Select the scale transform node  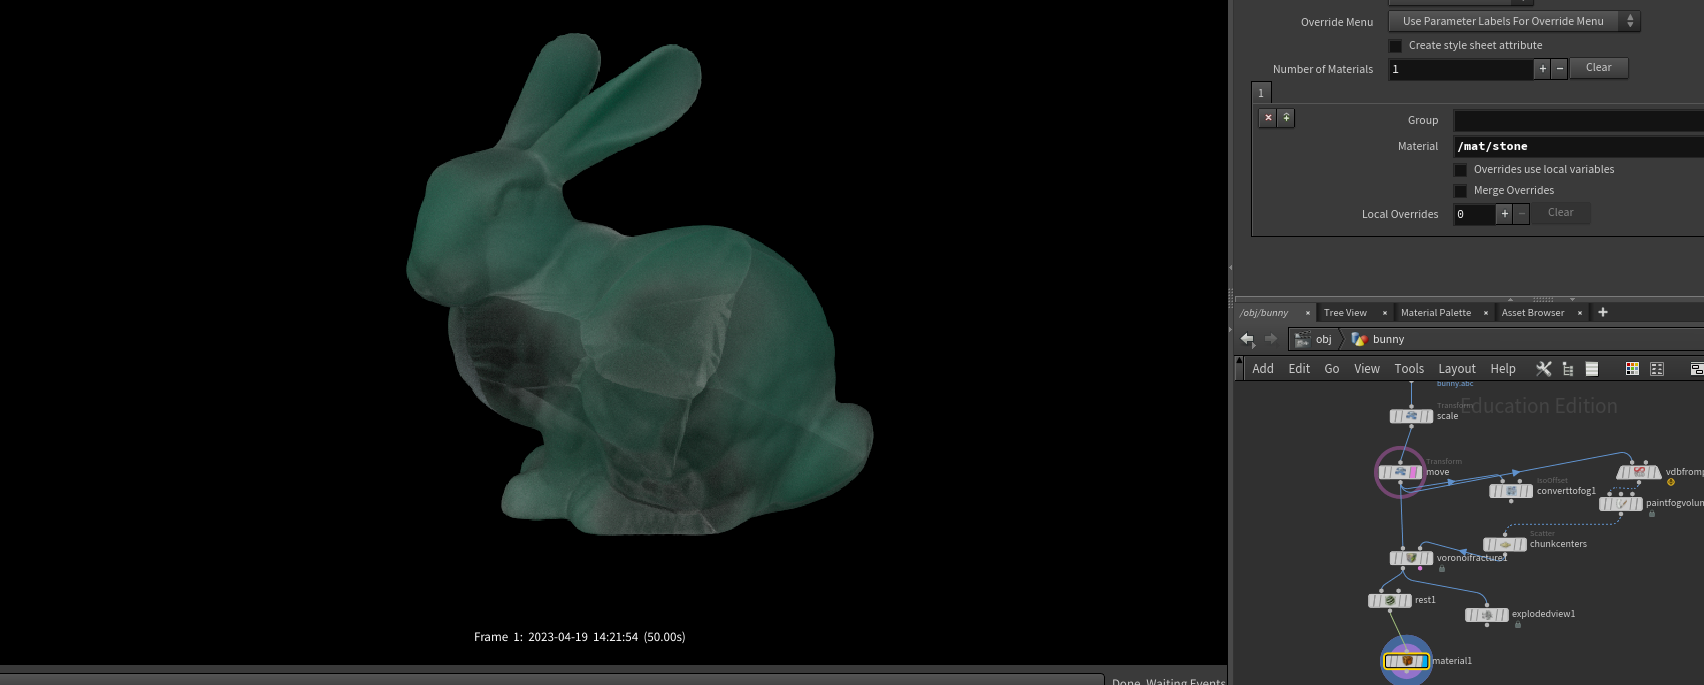pyautogui.click(x=1411, y=416)
